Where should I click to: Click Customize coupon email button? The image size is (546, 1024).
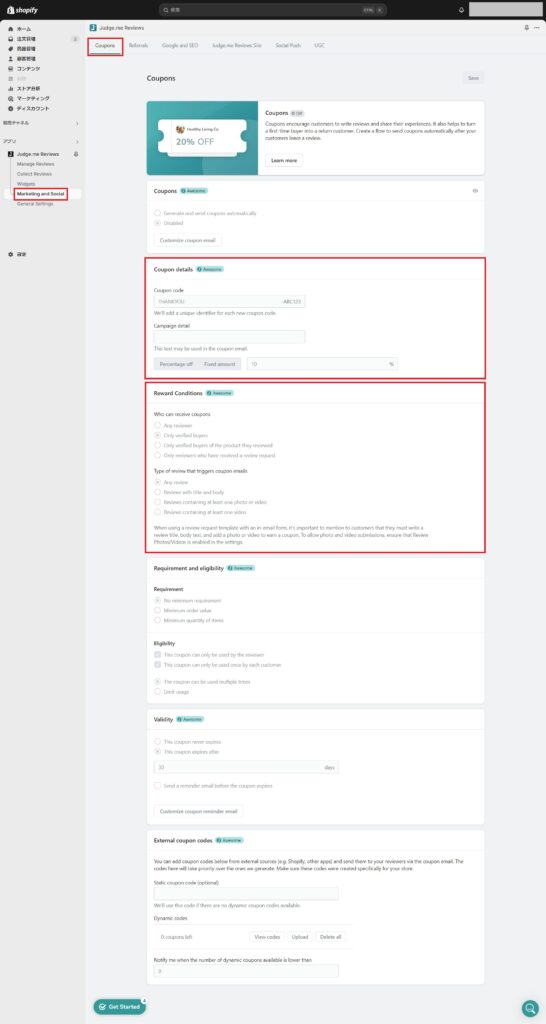click(x=187, y=240)
